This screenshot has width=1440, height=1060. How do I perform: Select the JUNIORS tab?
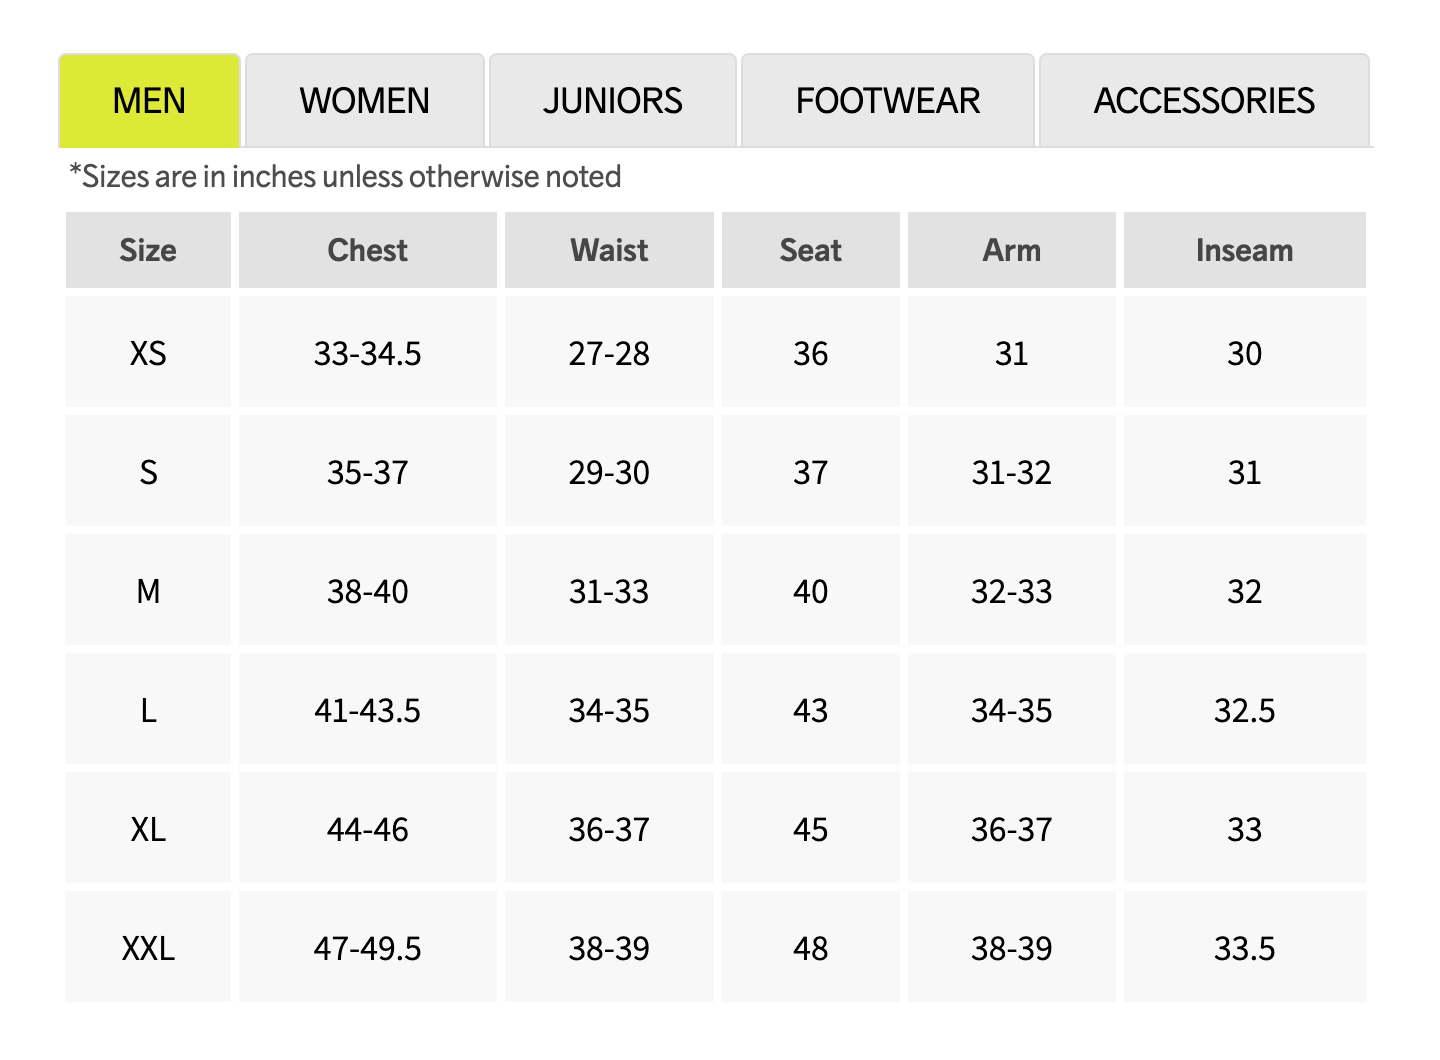[x=612, y=101]
